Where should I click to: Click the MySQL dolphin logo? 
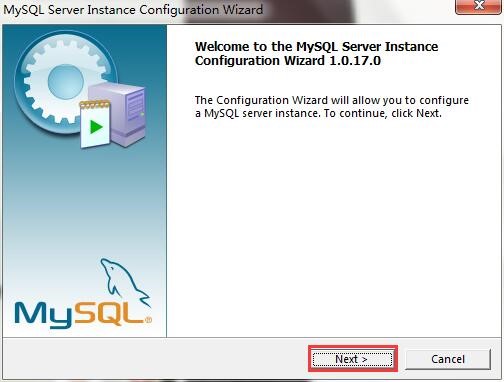click(83, 293)
